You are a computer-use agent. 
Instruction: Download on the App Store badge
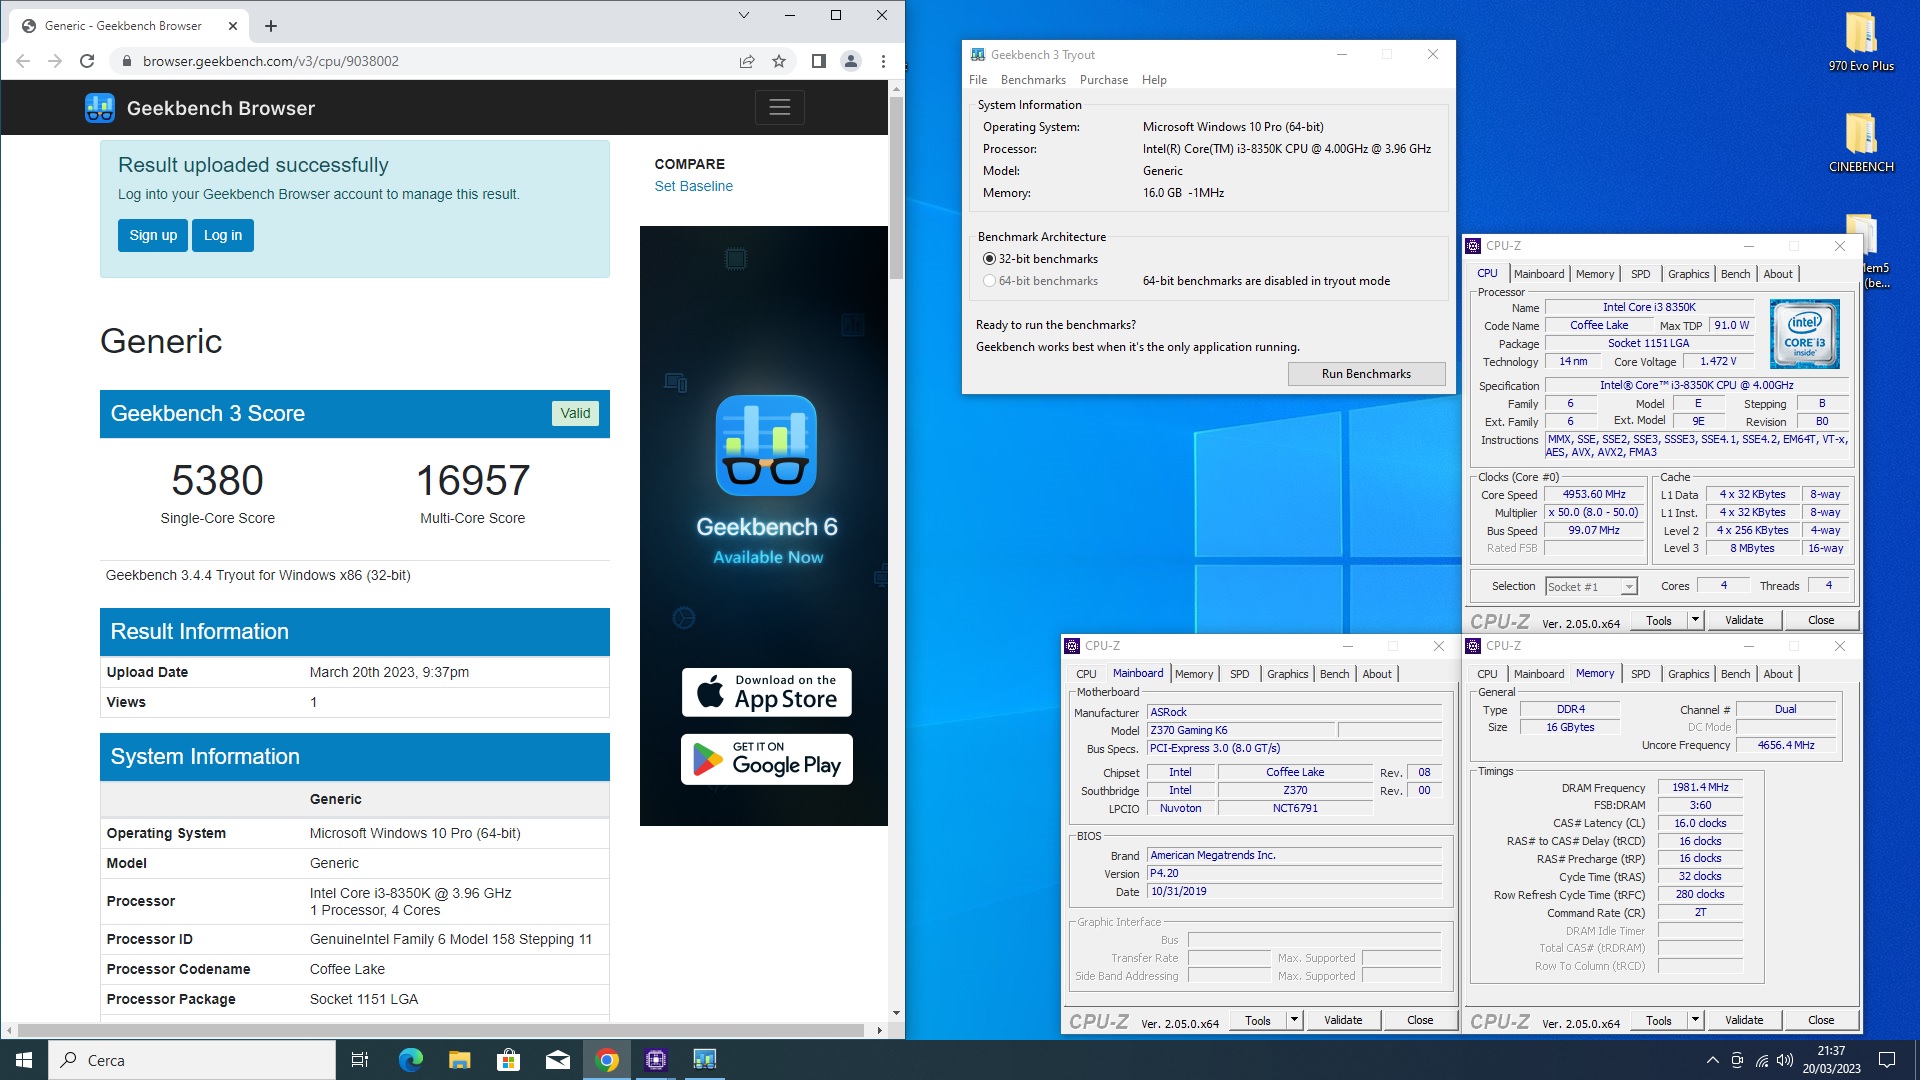pos(767,692)
